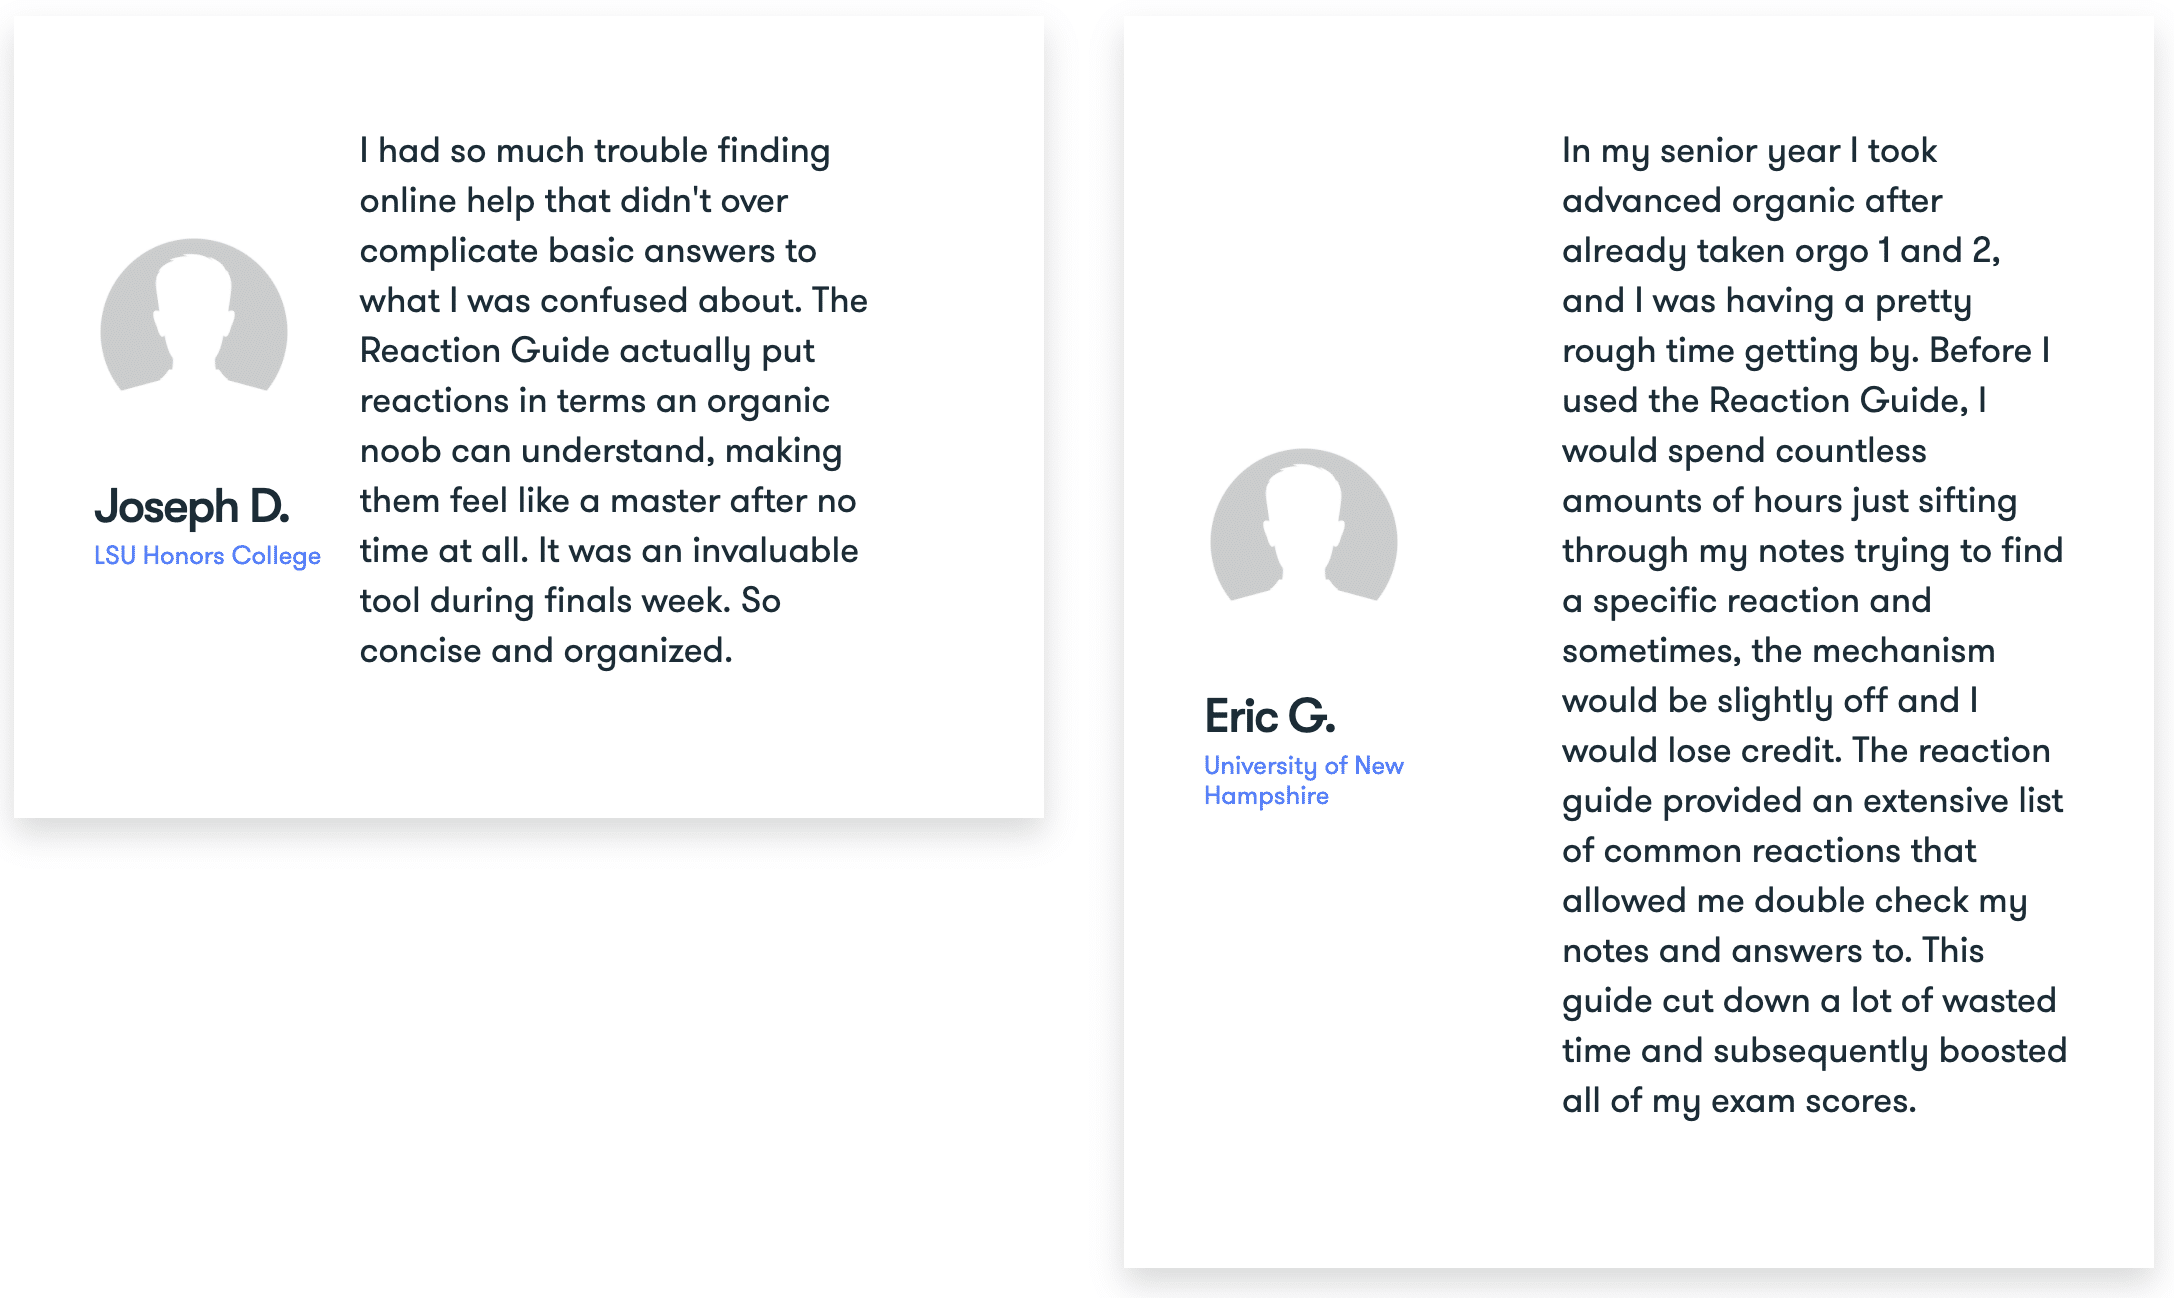Viewport: 2174px width, 1298px height.
Task: Click the line "I had so much trouble finding"
Action: point(594,151)
